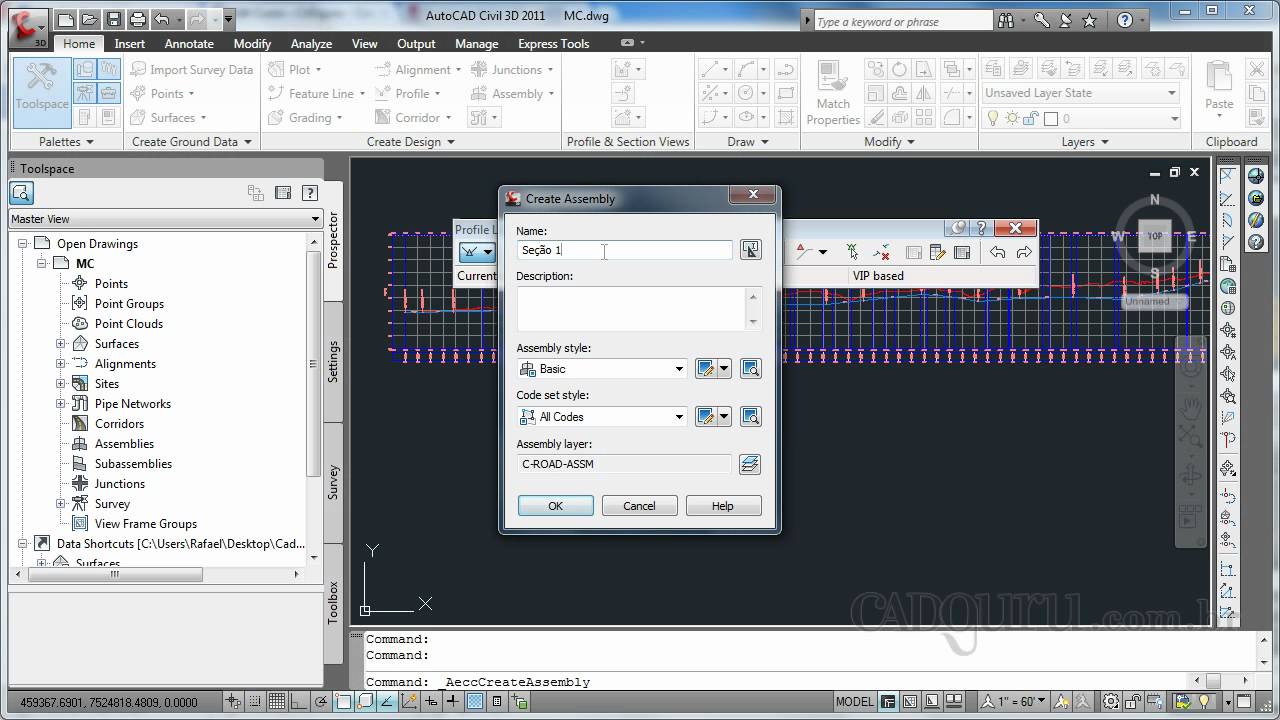The width and height of the screenshot is (1280, 720).
Task: Click the pick-in-drawing icon beside Name field
Action: click(750, 250)
